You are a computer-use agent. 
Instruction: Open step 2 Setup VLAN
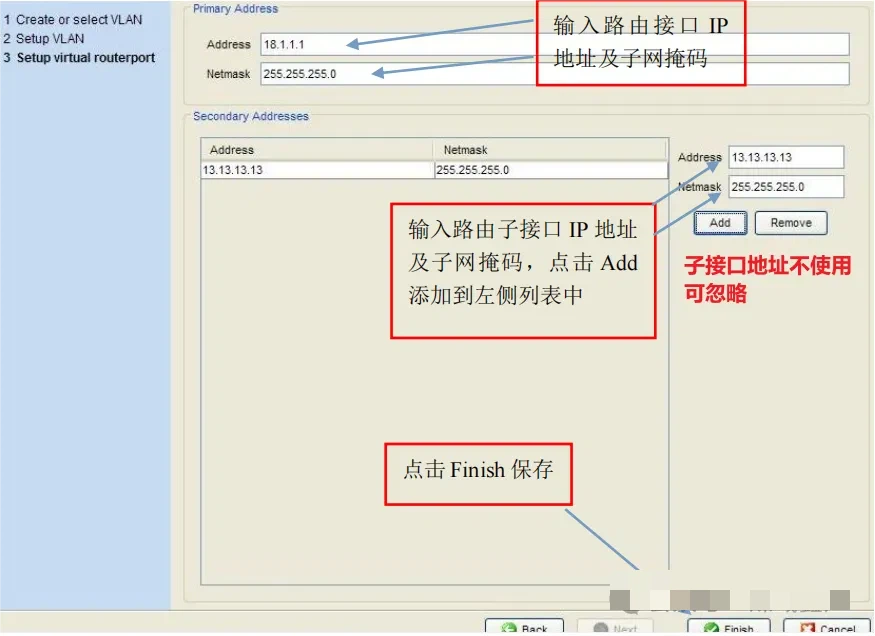pos(50,39)
